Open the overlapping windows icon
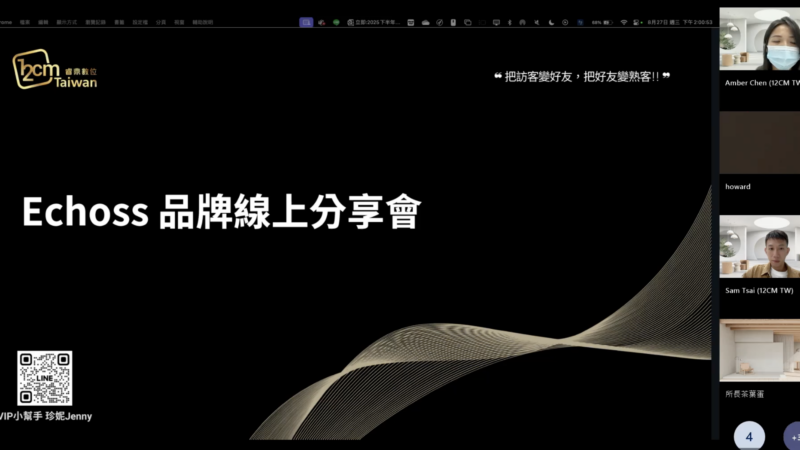The image size is (800, 450). [467, 22]
